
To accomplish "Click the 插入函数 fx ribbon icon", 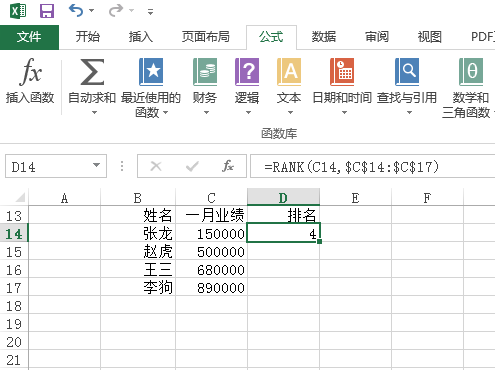I will pos(30,72).
